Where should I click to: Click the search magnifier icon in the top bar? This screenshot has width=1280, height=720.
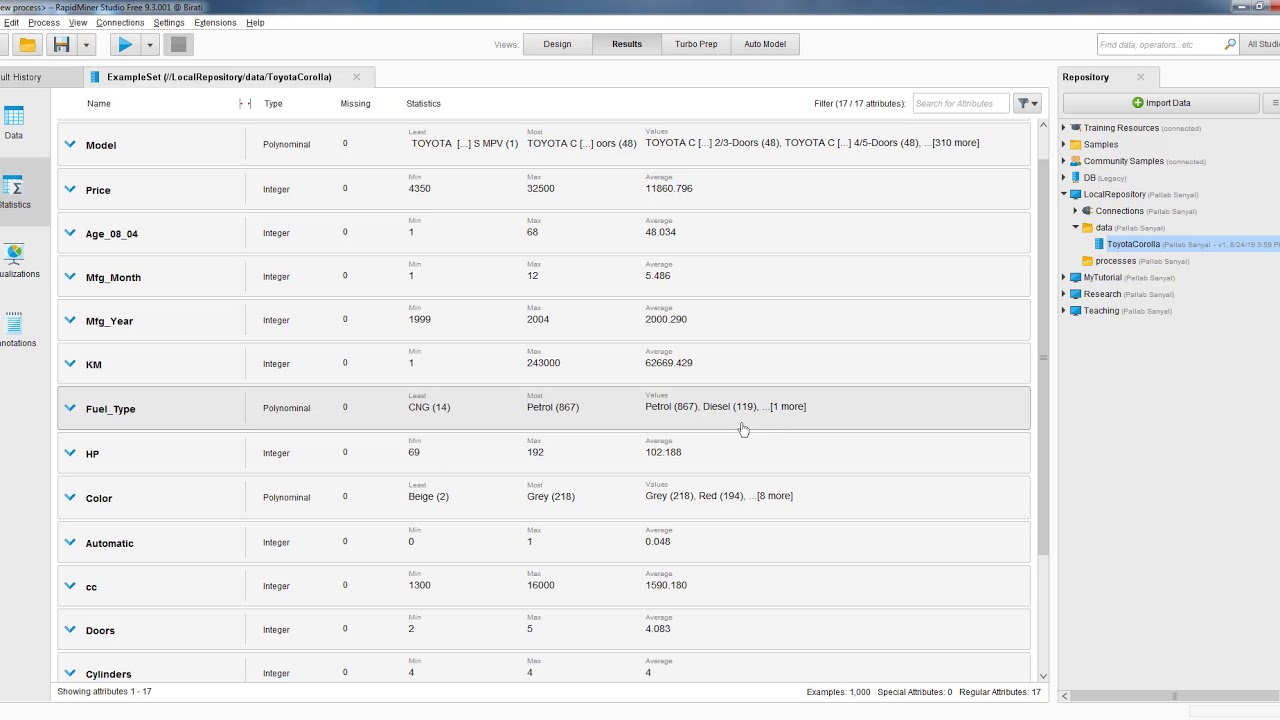[x=1230, y=44]
